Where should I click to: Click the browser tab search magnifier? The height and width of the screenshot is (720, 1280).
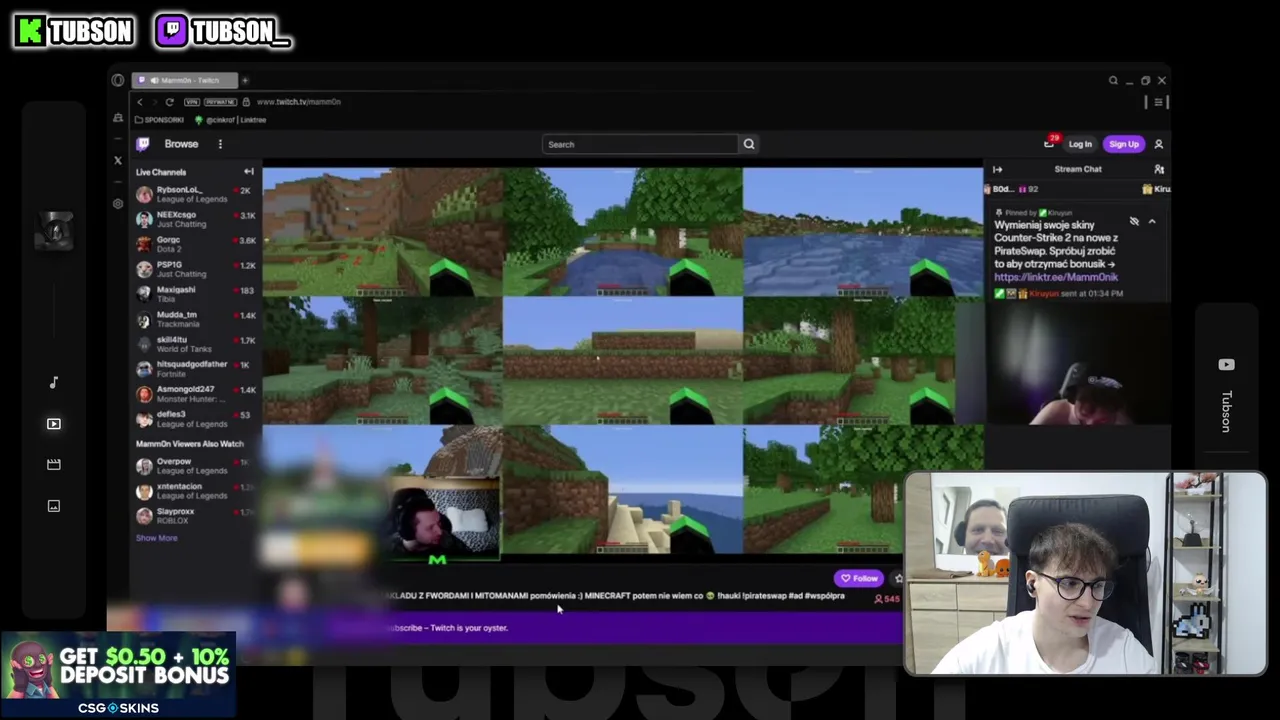coord(1113,80)
